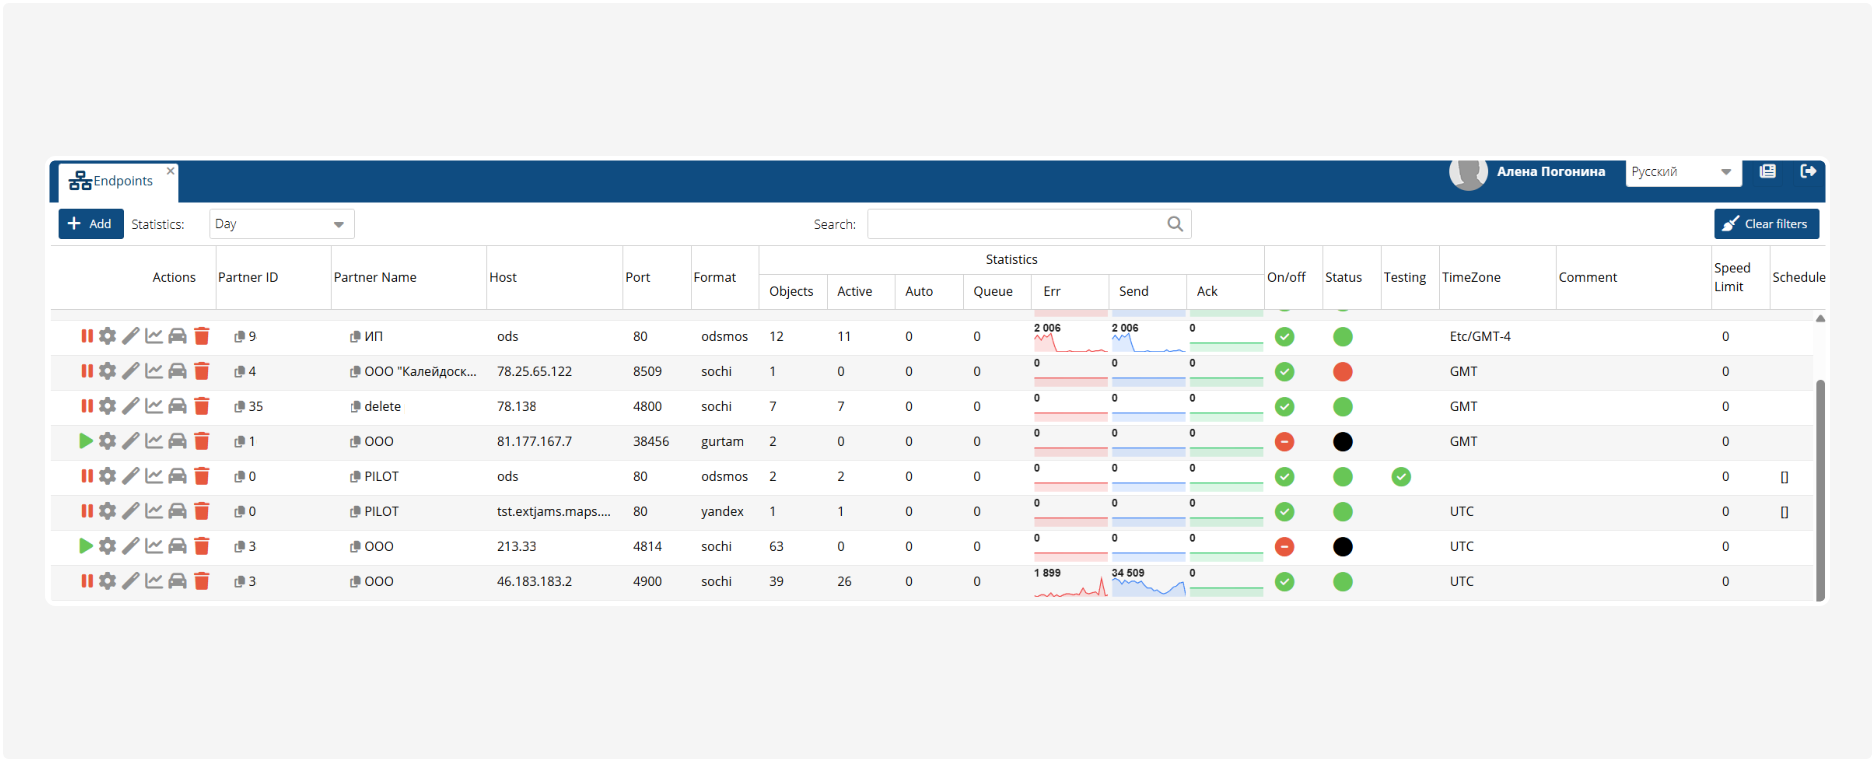Toggle On/off for ИП endpoint
Screen dimensions: 1875x762
coord(1285,337)
